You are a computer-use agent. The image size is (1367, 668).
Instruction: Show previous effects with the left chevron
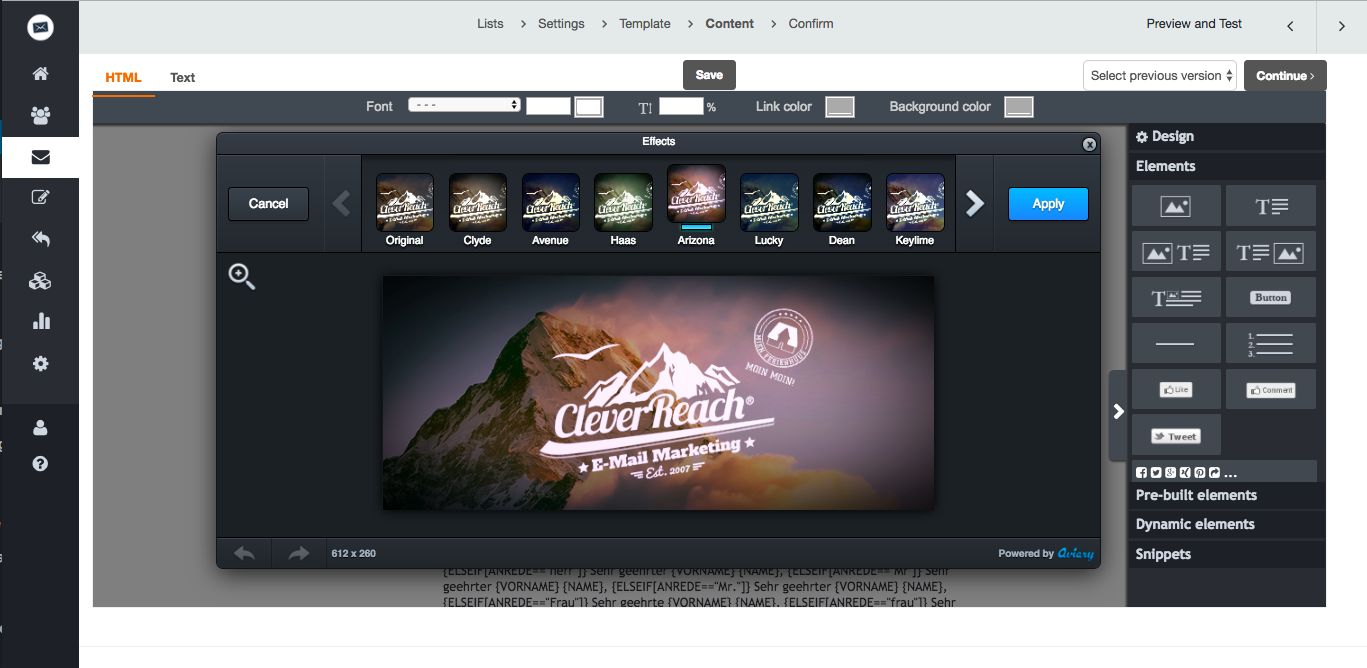tap(342, 204)
